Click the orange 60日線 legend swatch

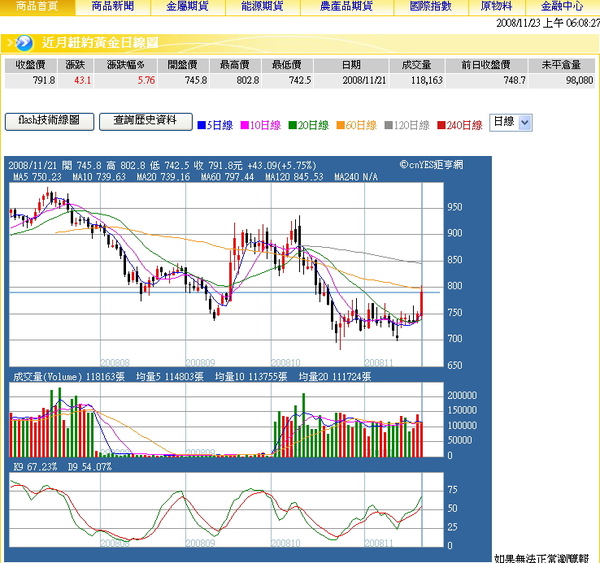341,125
